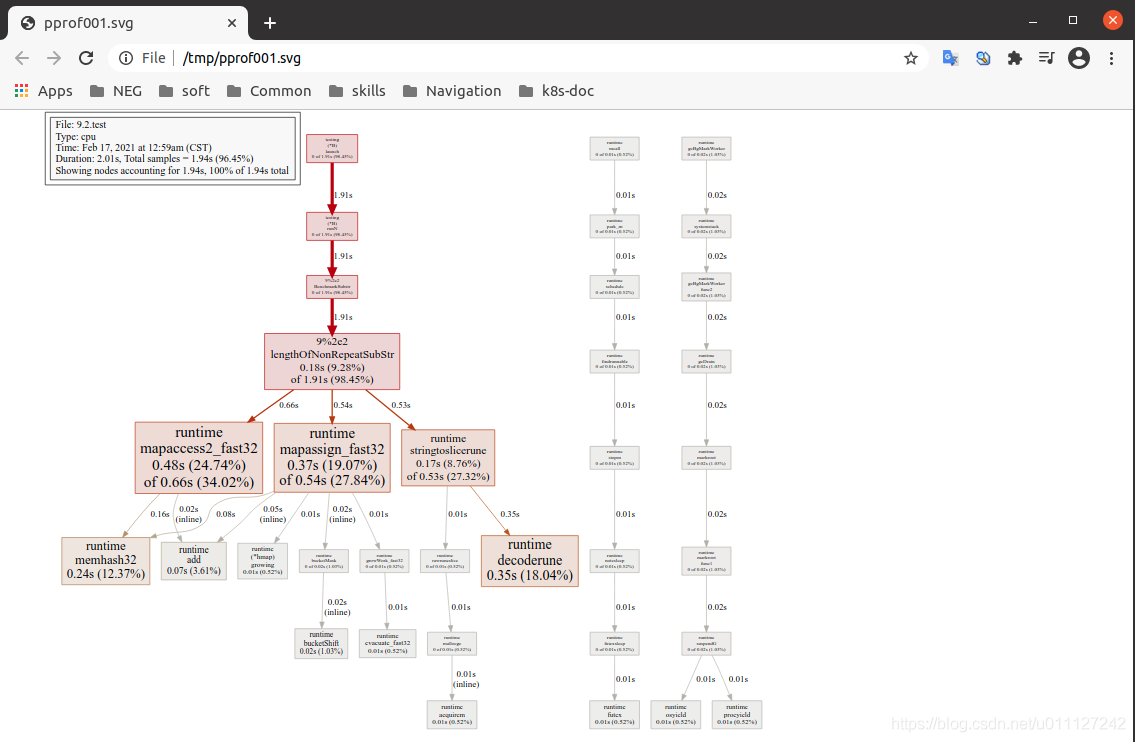Click the runtime acquirem node
1135x742 pixels.
click(x=452, y=714)
